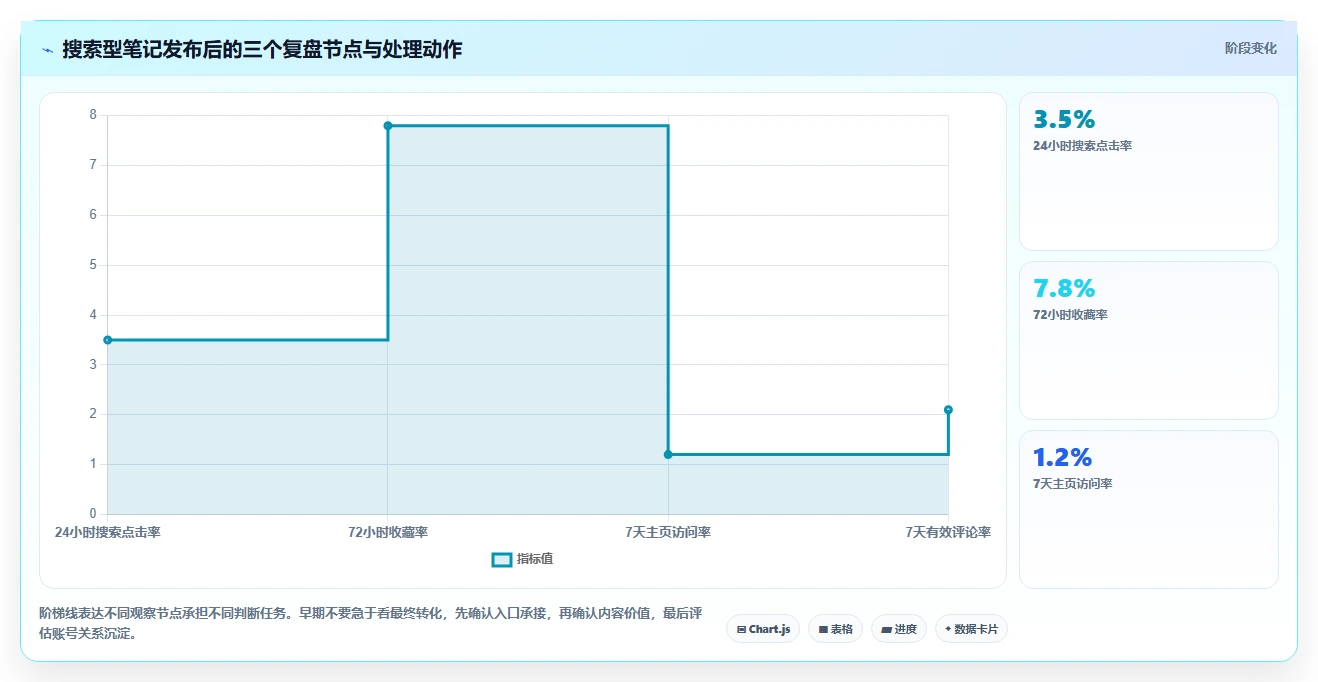1318x682 pixels.
Task: Click x-axis label 24小时搜索点击率
Action: [108, 532]
